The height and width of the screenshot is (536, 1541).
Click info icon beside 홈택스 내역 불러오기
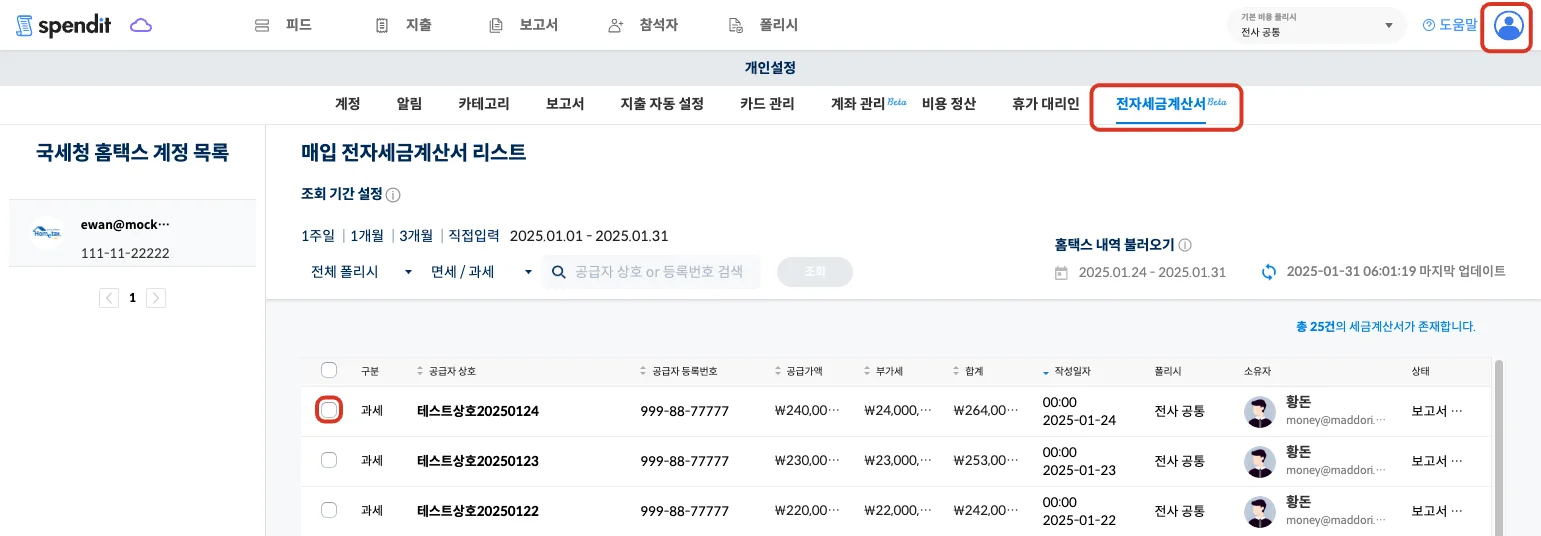pos(1185,245)
